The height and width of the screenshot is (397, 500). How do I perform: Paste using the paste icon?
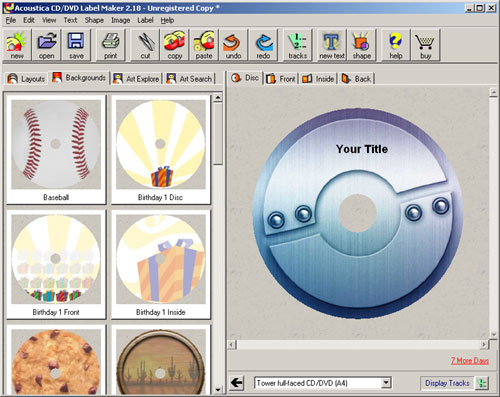point(204,45)
